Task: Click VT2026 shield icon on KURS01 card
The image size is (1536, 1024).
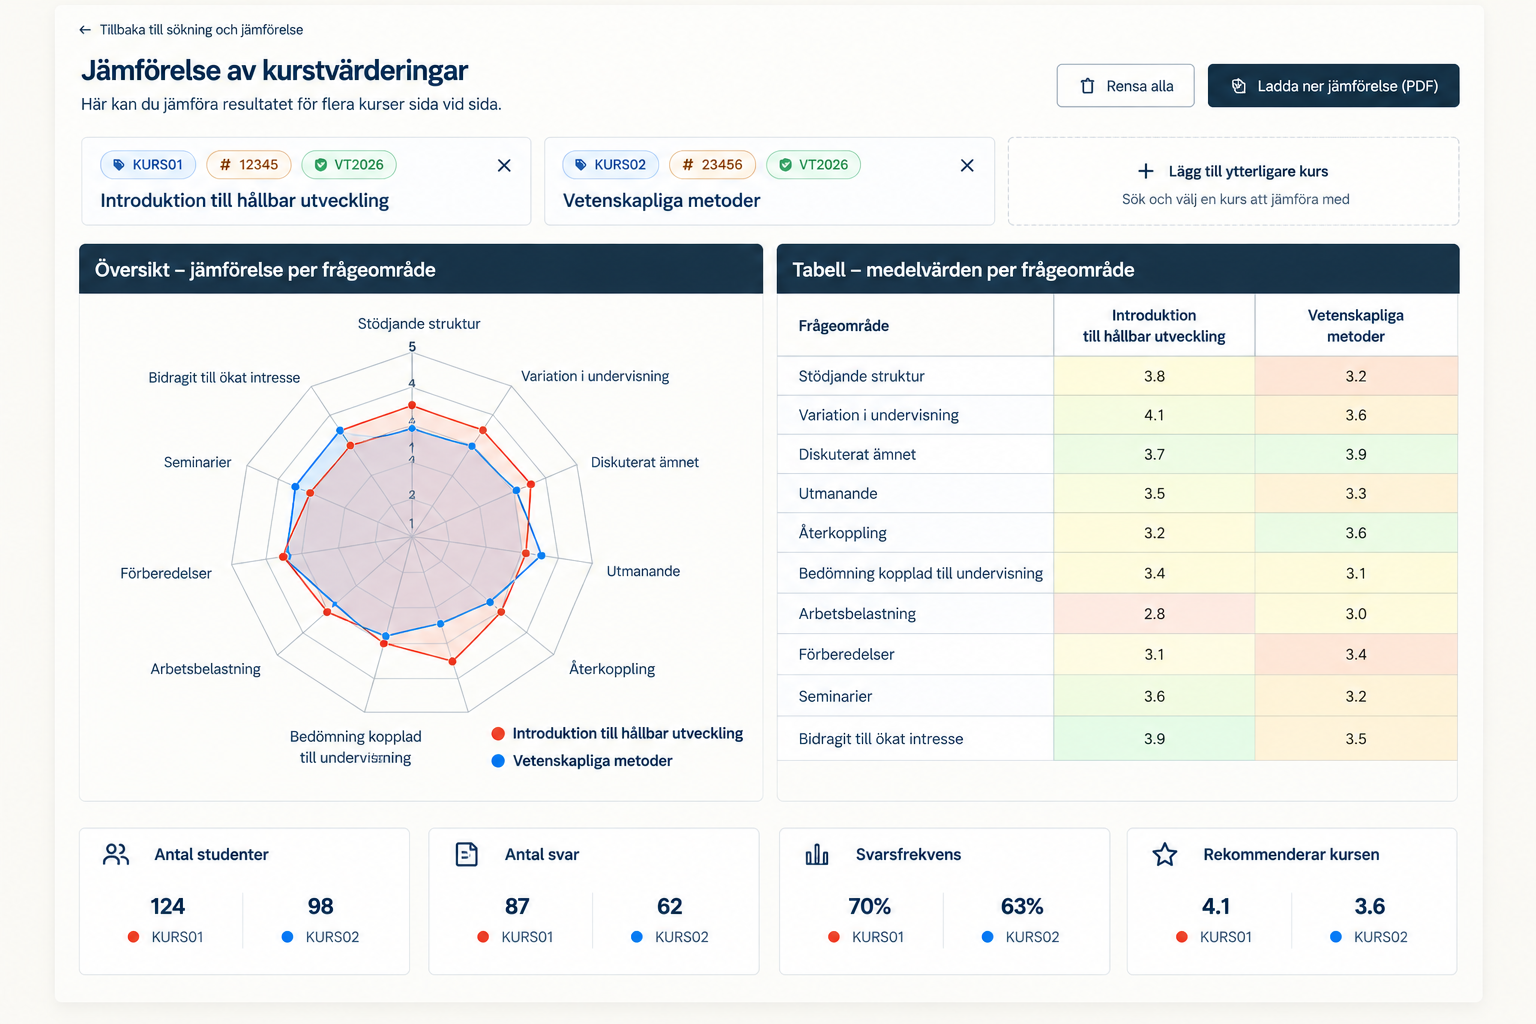Action: [321, 165]
